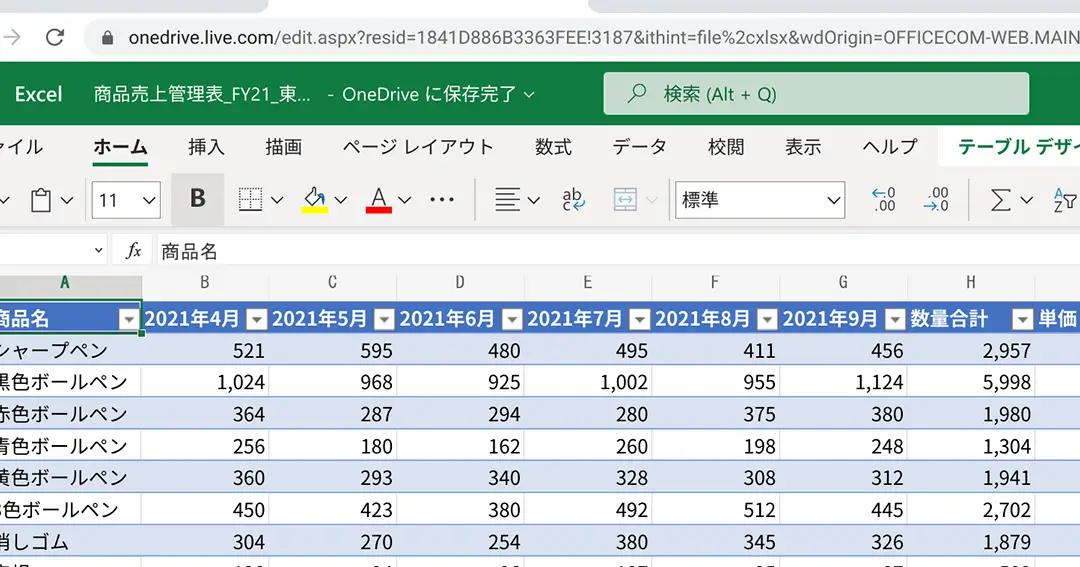The width and height of the screenshot is (1080, 567).
Task: Click the fx insert function icon
Action: click(134, 251)
